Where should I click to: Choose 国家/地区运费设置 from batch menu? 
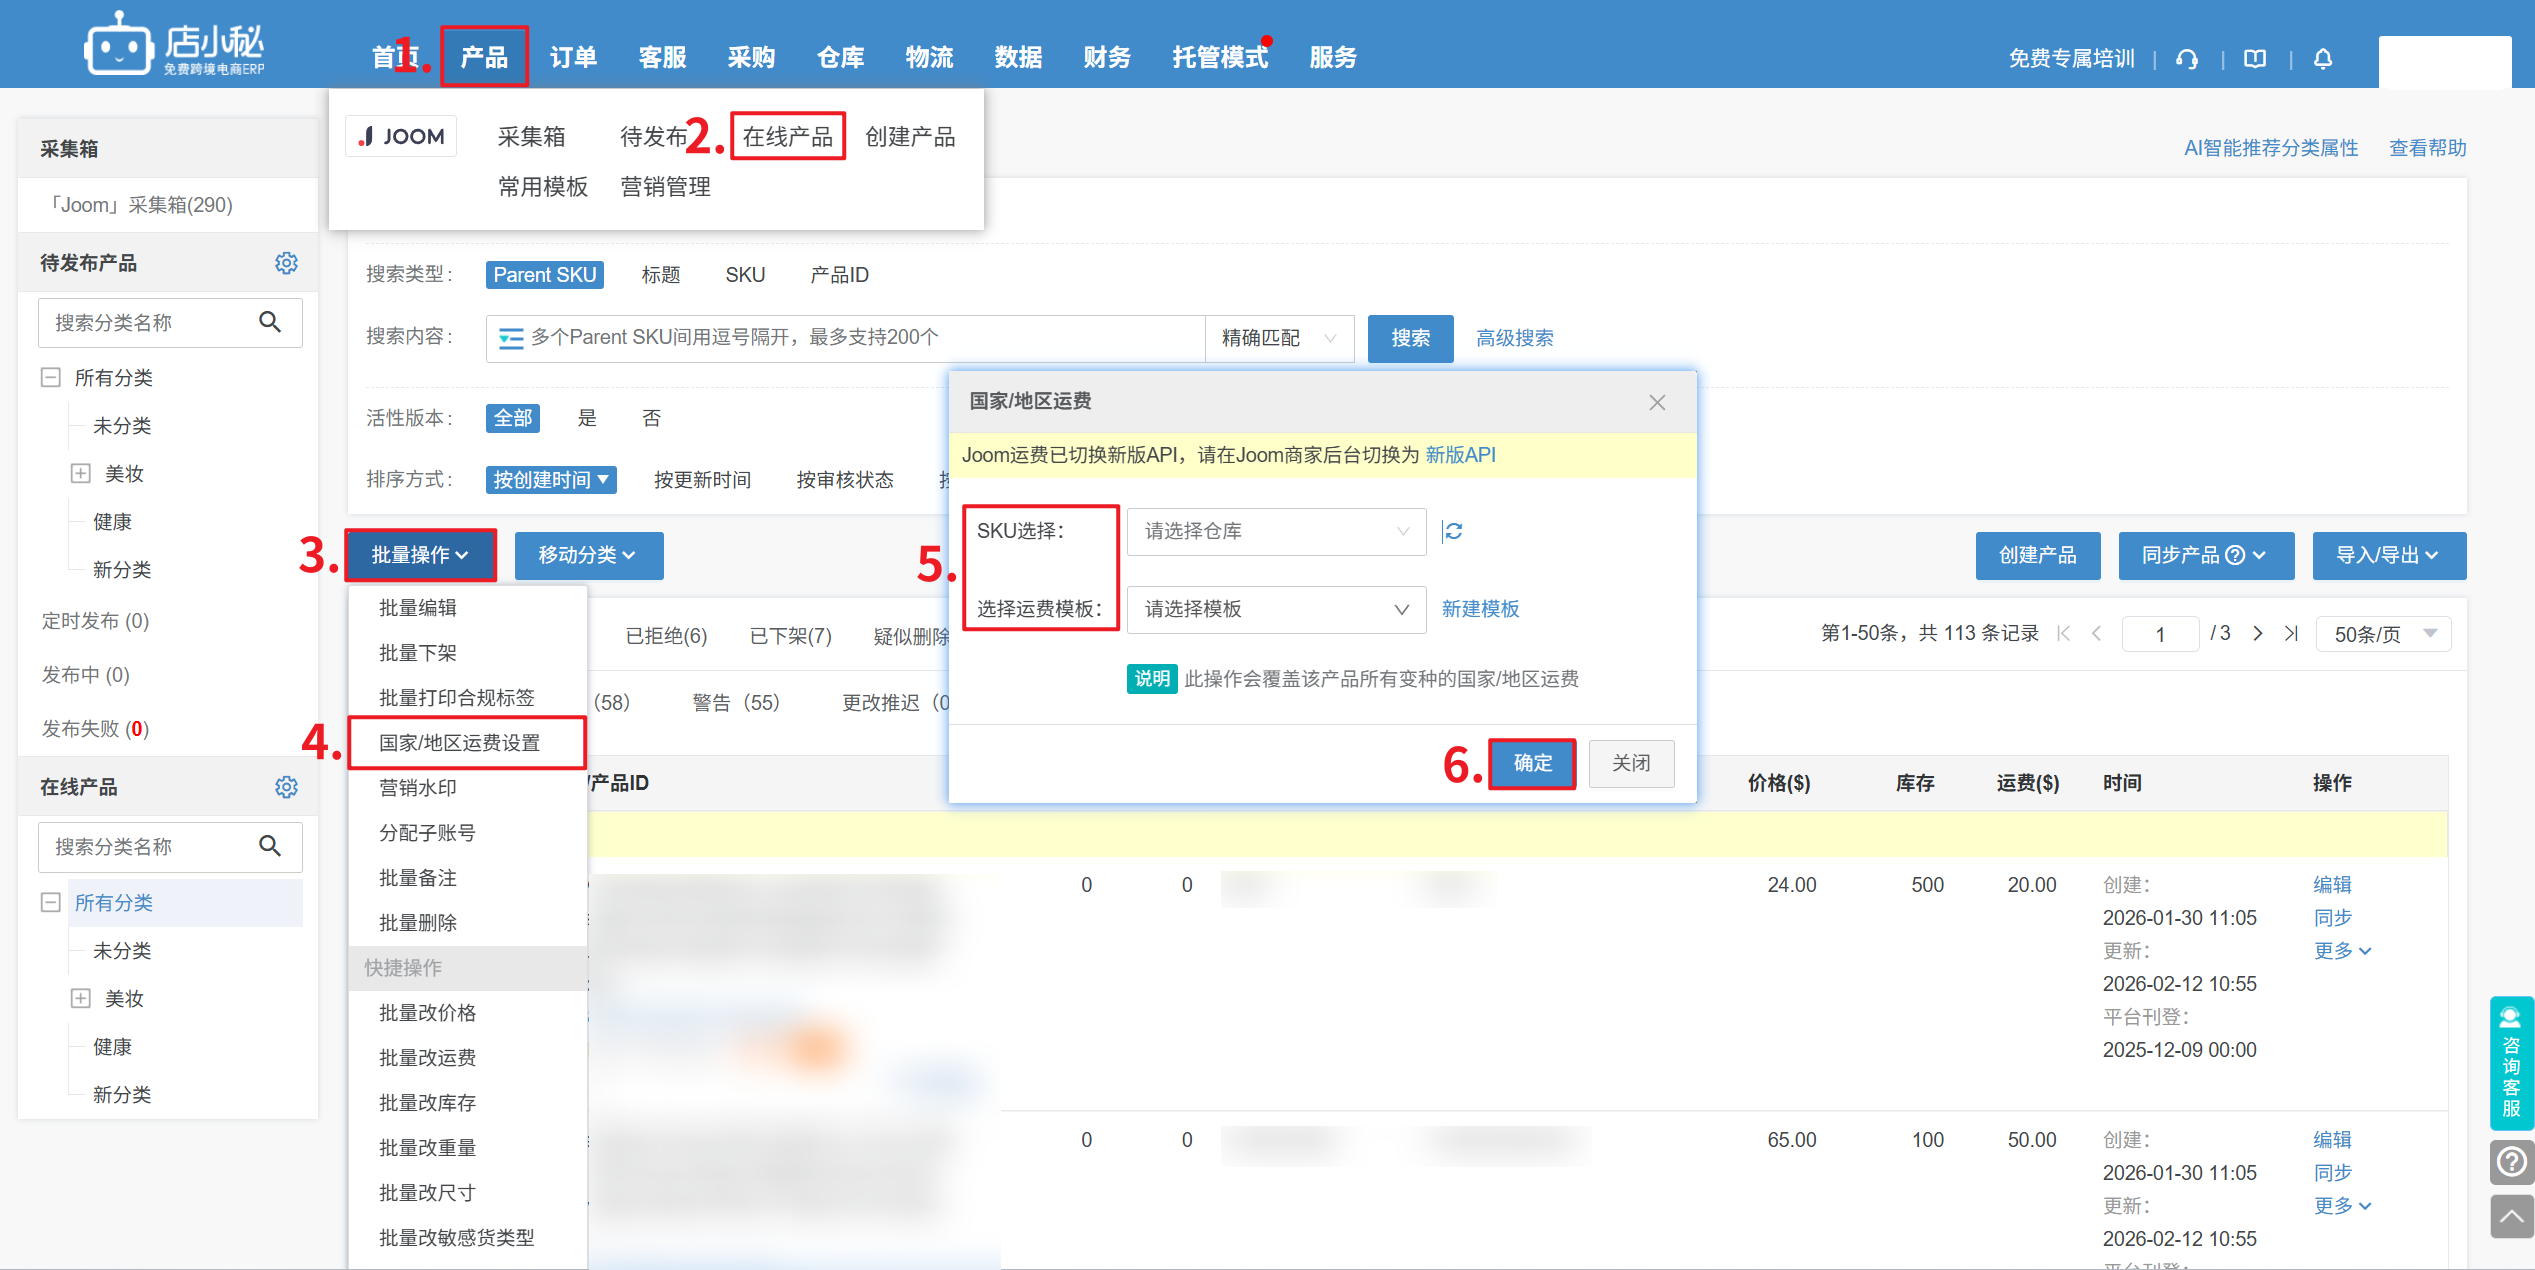[x=460, y=743]
